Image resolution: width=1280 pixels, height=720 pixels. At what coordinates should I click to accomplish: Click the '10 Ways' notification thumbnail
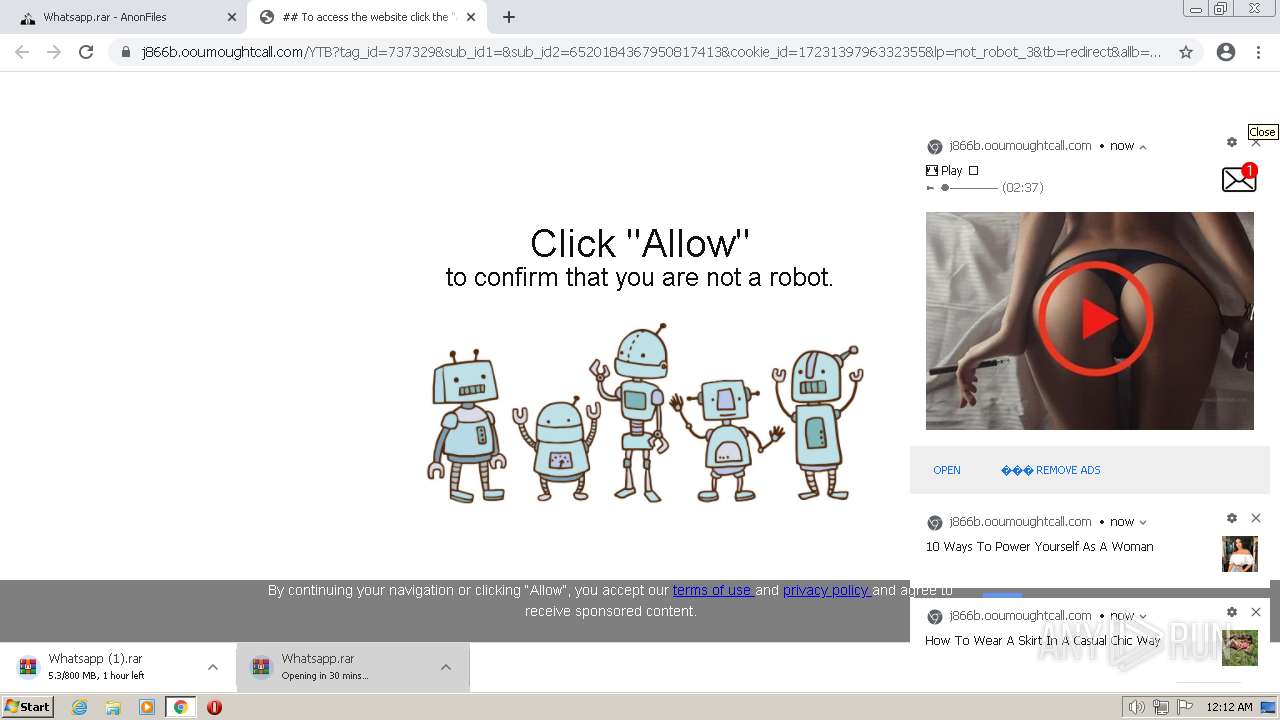[x=1240, y=554]
